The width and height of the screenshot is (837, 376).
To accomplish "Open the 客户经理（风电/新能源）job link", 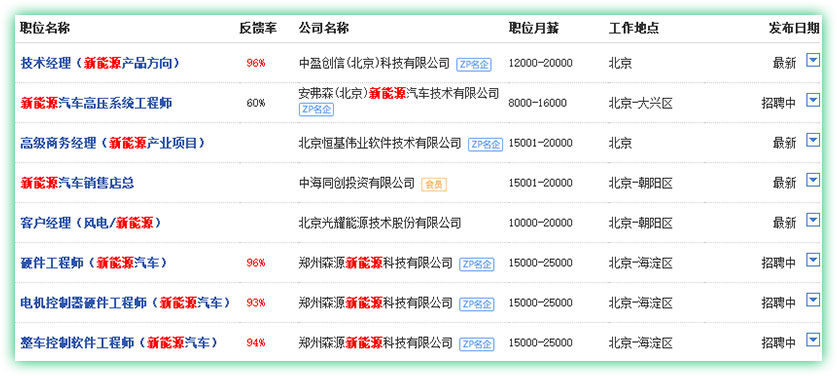I will pos(91,223).
